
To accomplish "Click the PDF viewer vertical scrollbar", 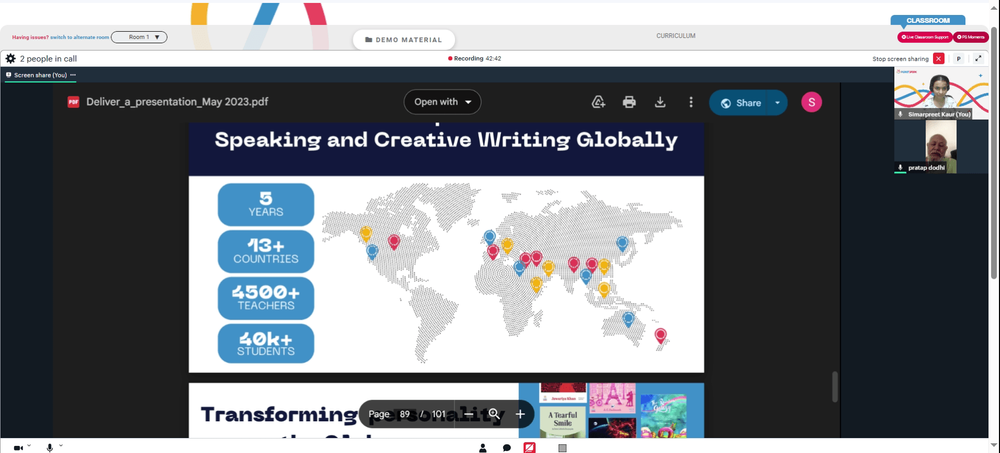I will [834, 387].
